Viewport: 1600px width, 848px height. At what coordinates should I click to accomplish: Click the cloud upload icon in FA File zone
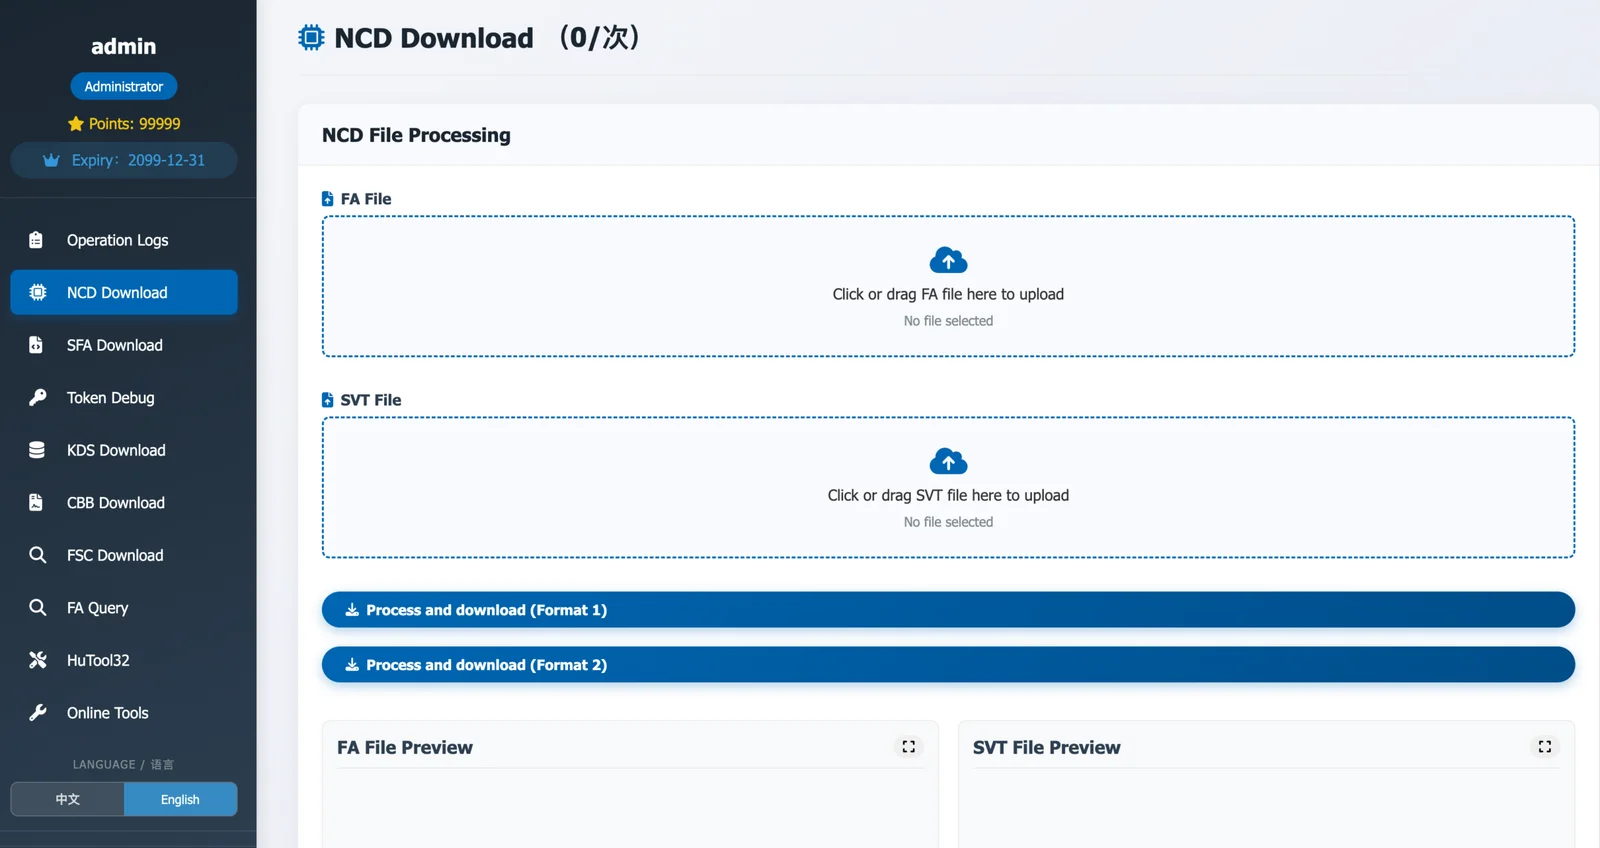pyautogui.click(x=948, y=261)
